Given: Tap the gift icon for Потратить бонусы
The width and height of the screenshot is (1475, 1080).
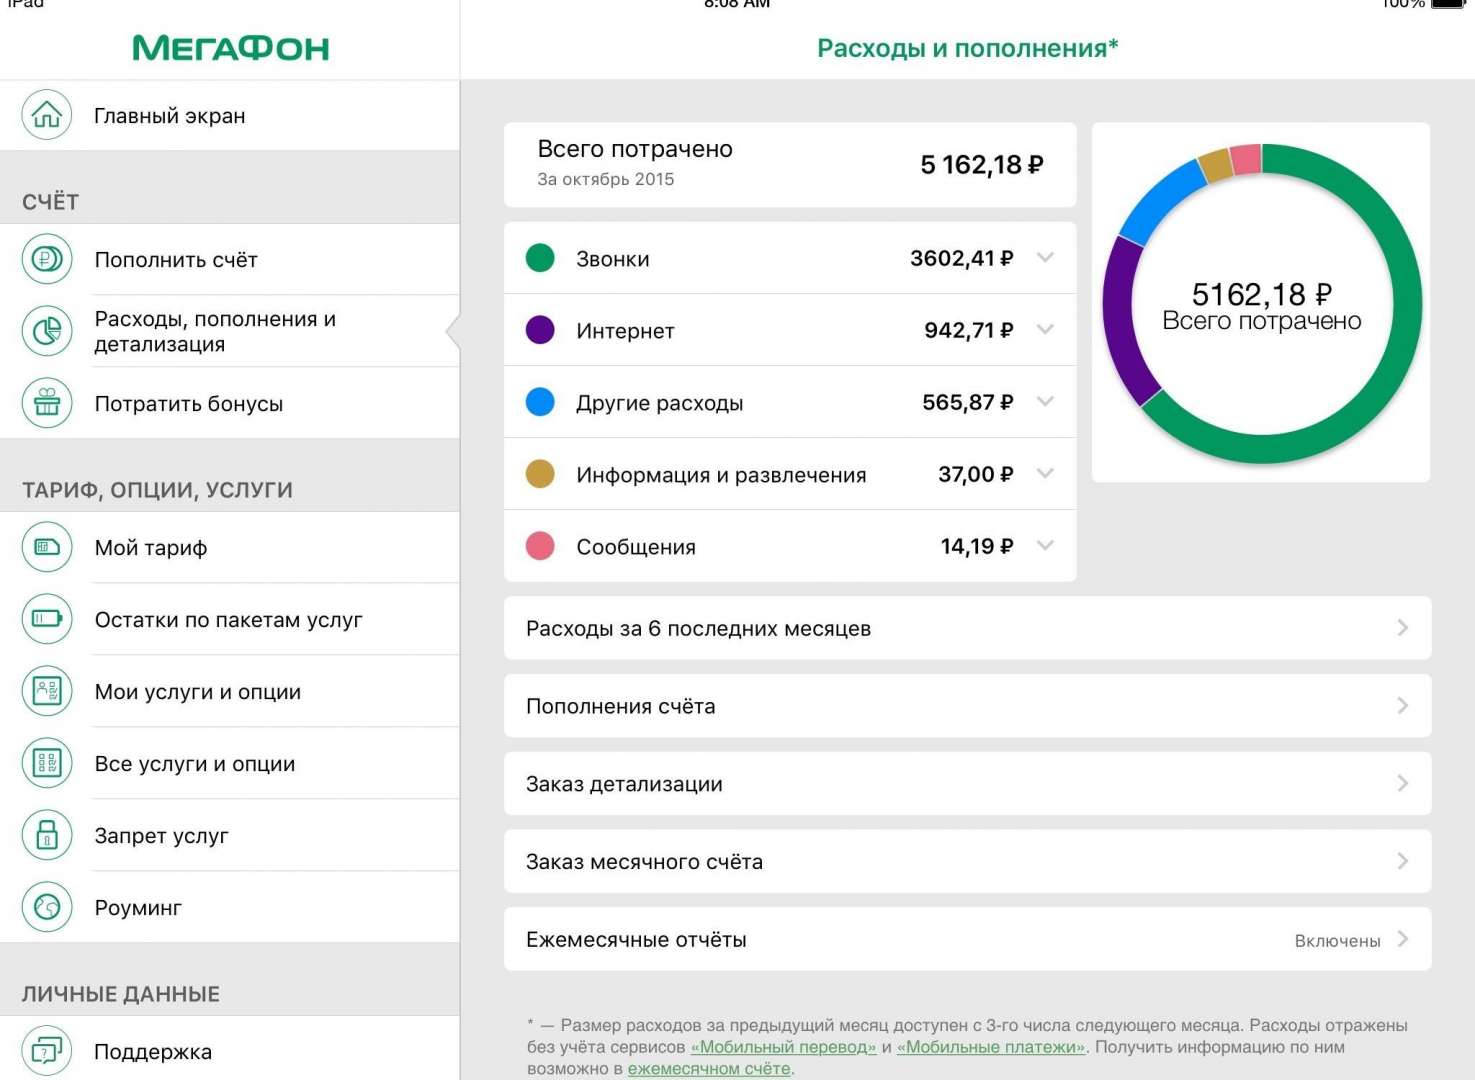Looking at the screenshot, I should pos(47,403).
